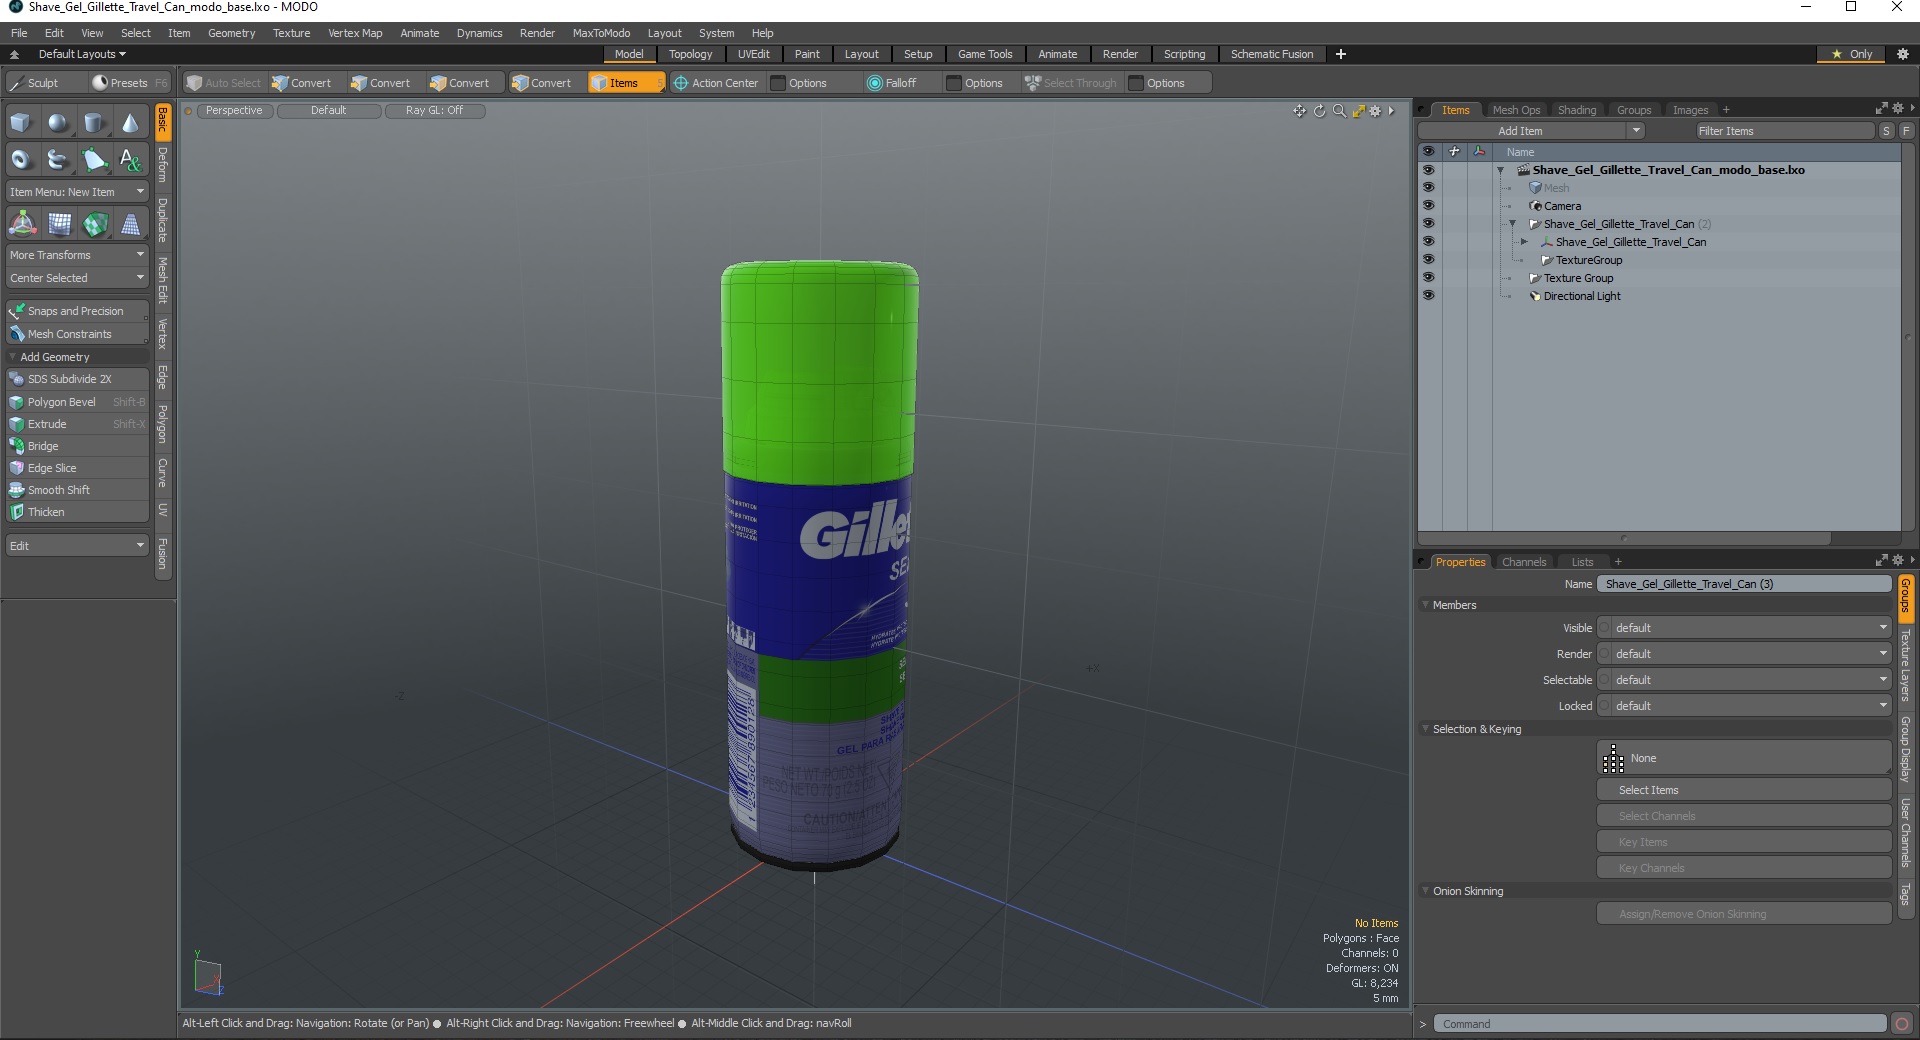Click the Perspective viewport button
Image resolution: width=1920 pixels, height=1040 pixels.
pyautogui.click(x=235, y=111)
